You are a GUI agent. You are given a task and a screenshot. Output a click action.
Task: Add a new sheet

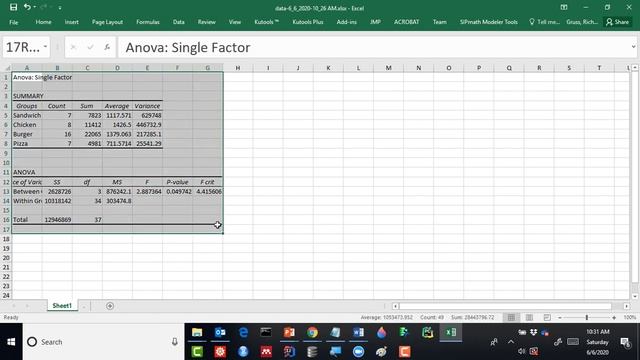click(x=110, y=306)
